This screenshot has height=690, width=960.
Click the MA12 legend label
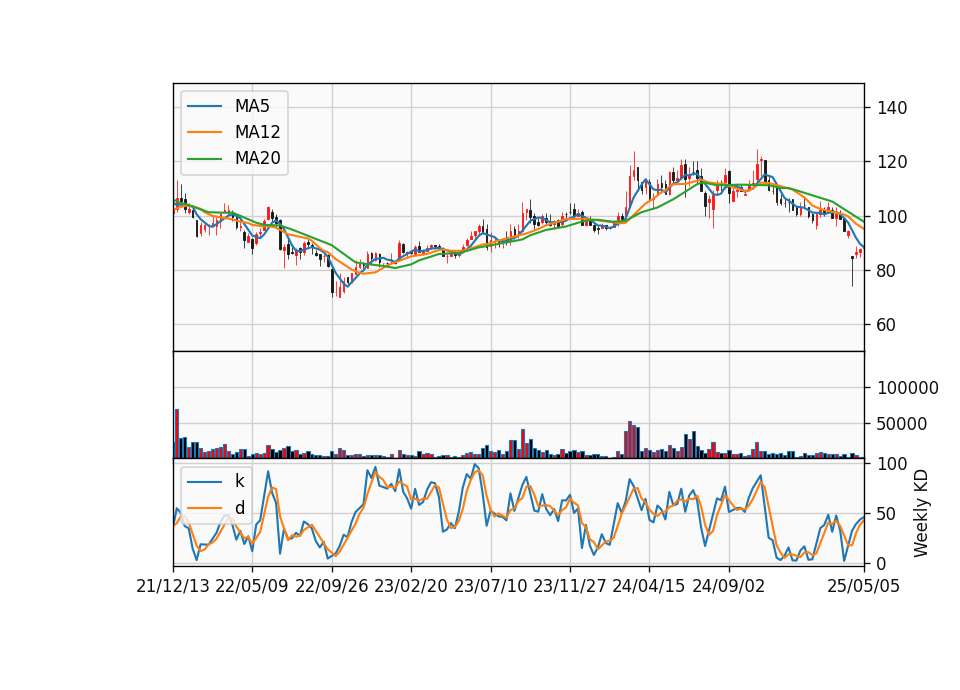[x=257, y=132]
